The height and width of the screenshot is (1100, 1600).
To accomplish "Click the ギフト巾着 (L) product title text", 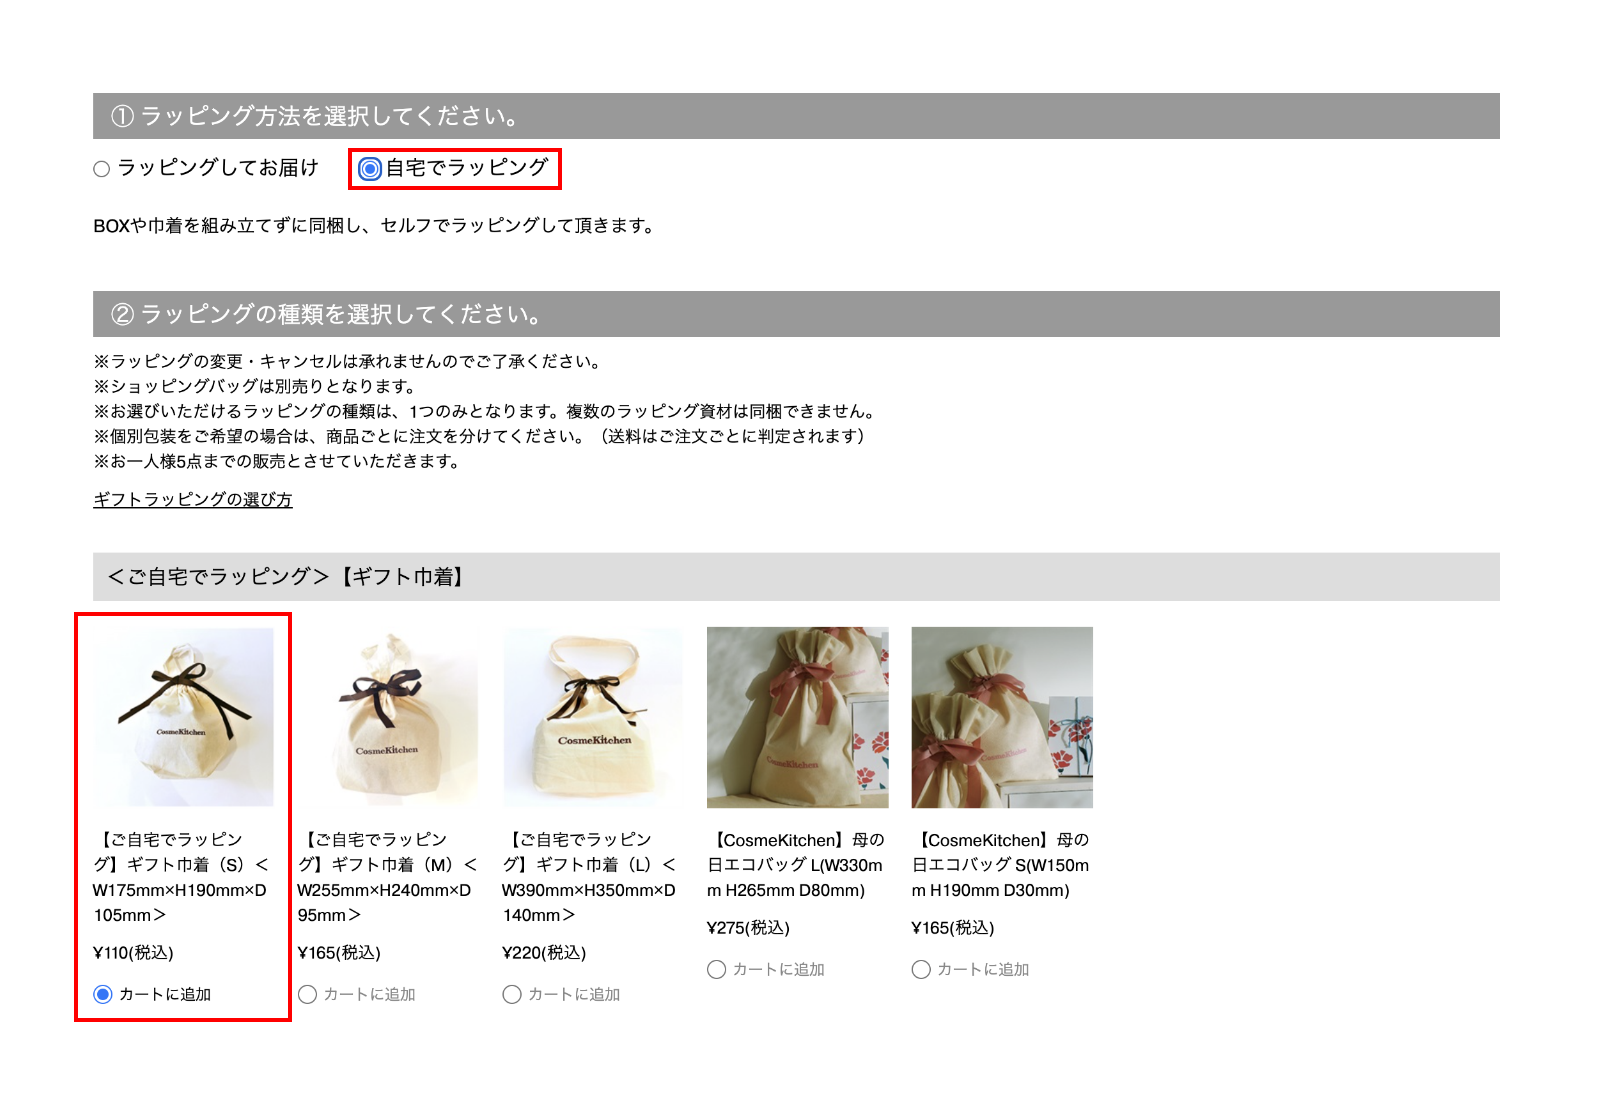I will coord(591,877).
